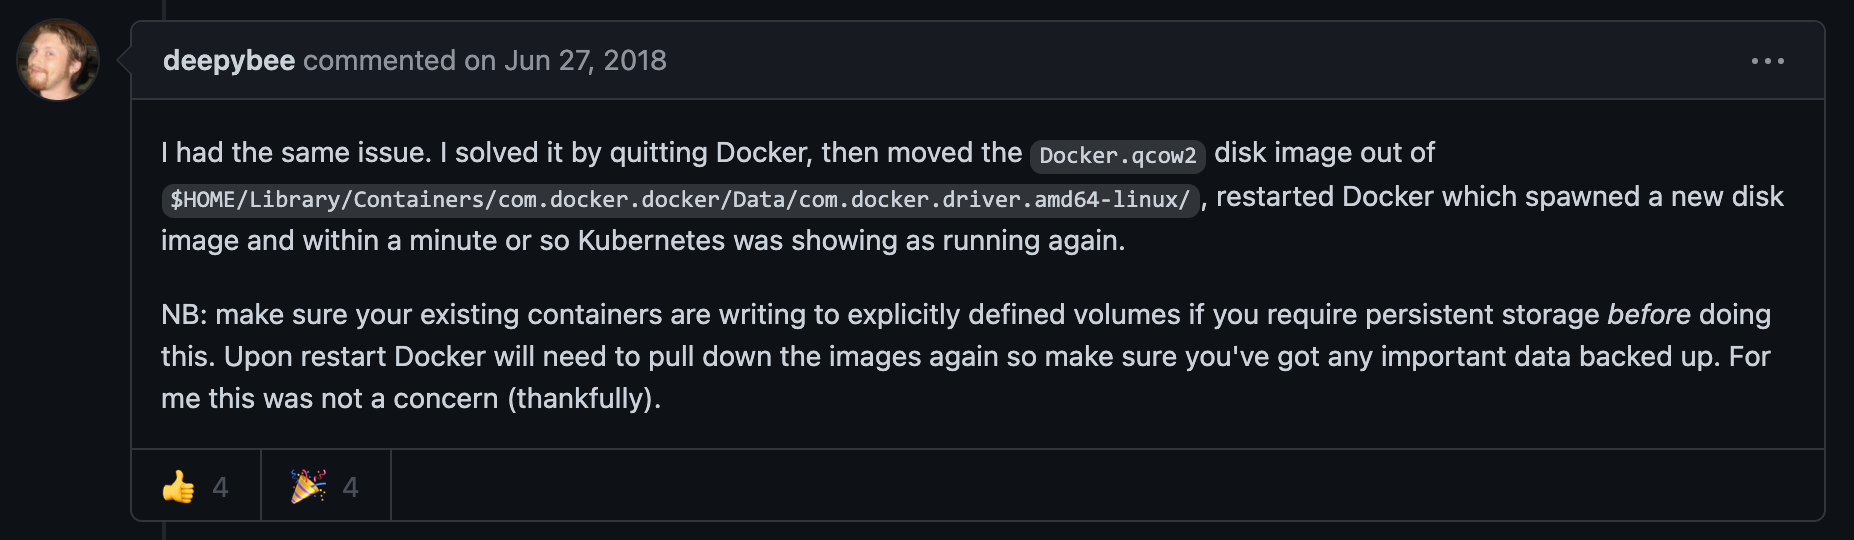Click the Docker.qcow2 inline code snippet
Image resolution: width=1854 pixels, height=540 pixels.
[1117, 155]
